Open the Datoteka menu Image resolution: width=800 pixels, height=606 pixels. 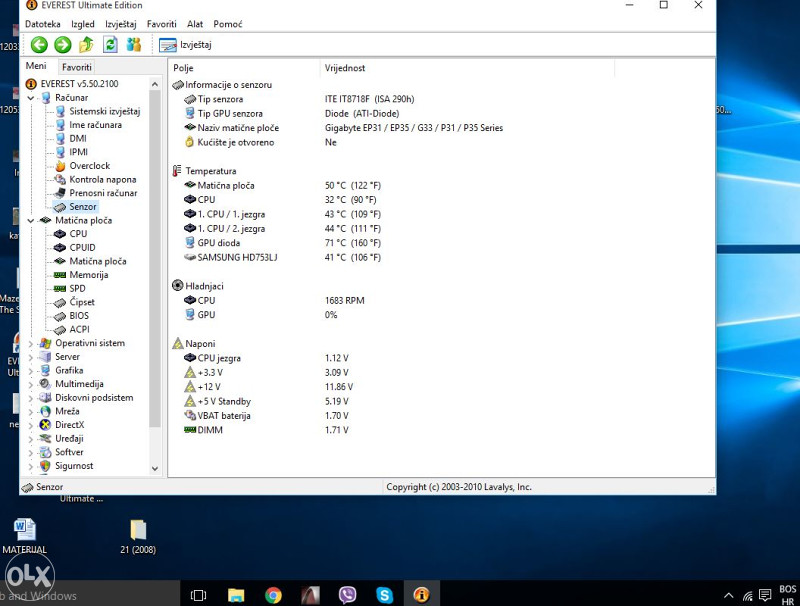pyautogui.click(x=42, y=24)
